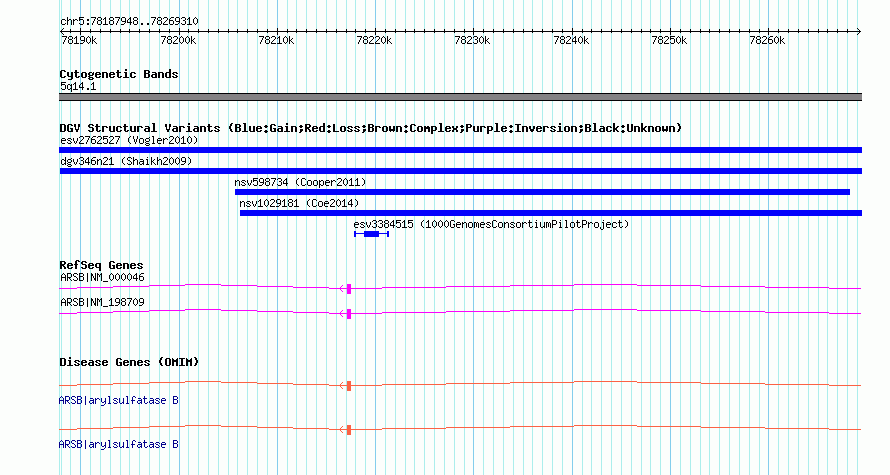Screen dimensions: 890x475
Task: Click the 78220k ruler mark
Action: click(x=374, y=40)
